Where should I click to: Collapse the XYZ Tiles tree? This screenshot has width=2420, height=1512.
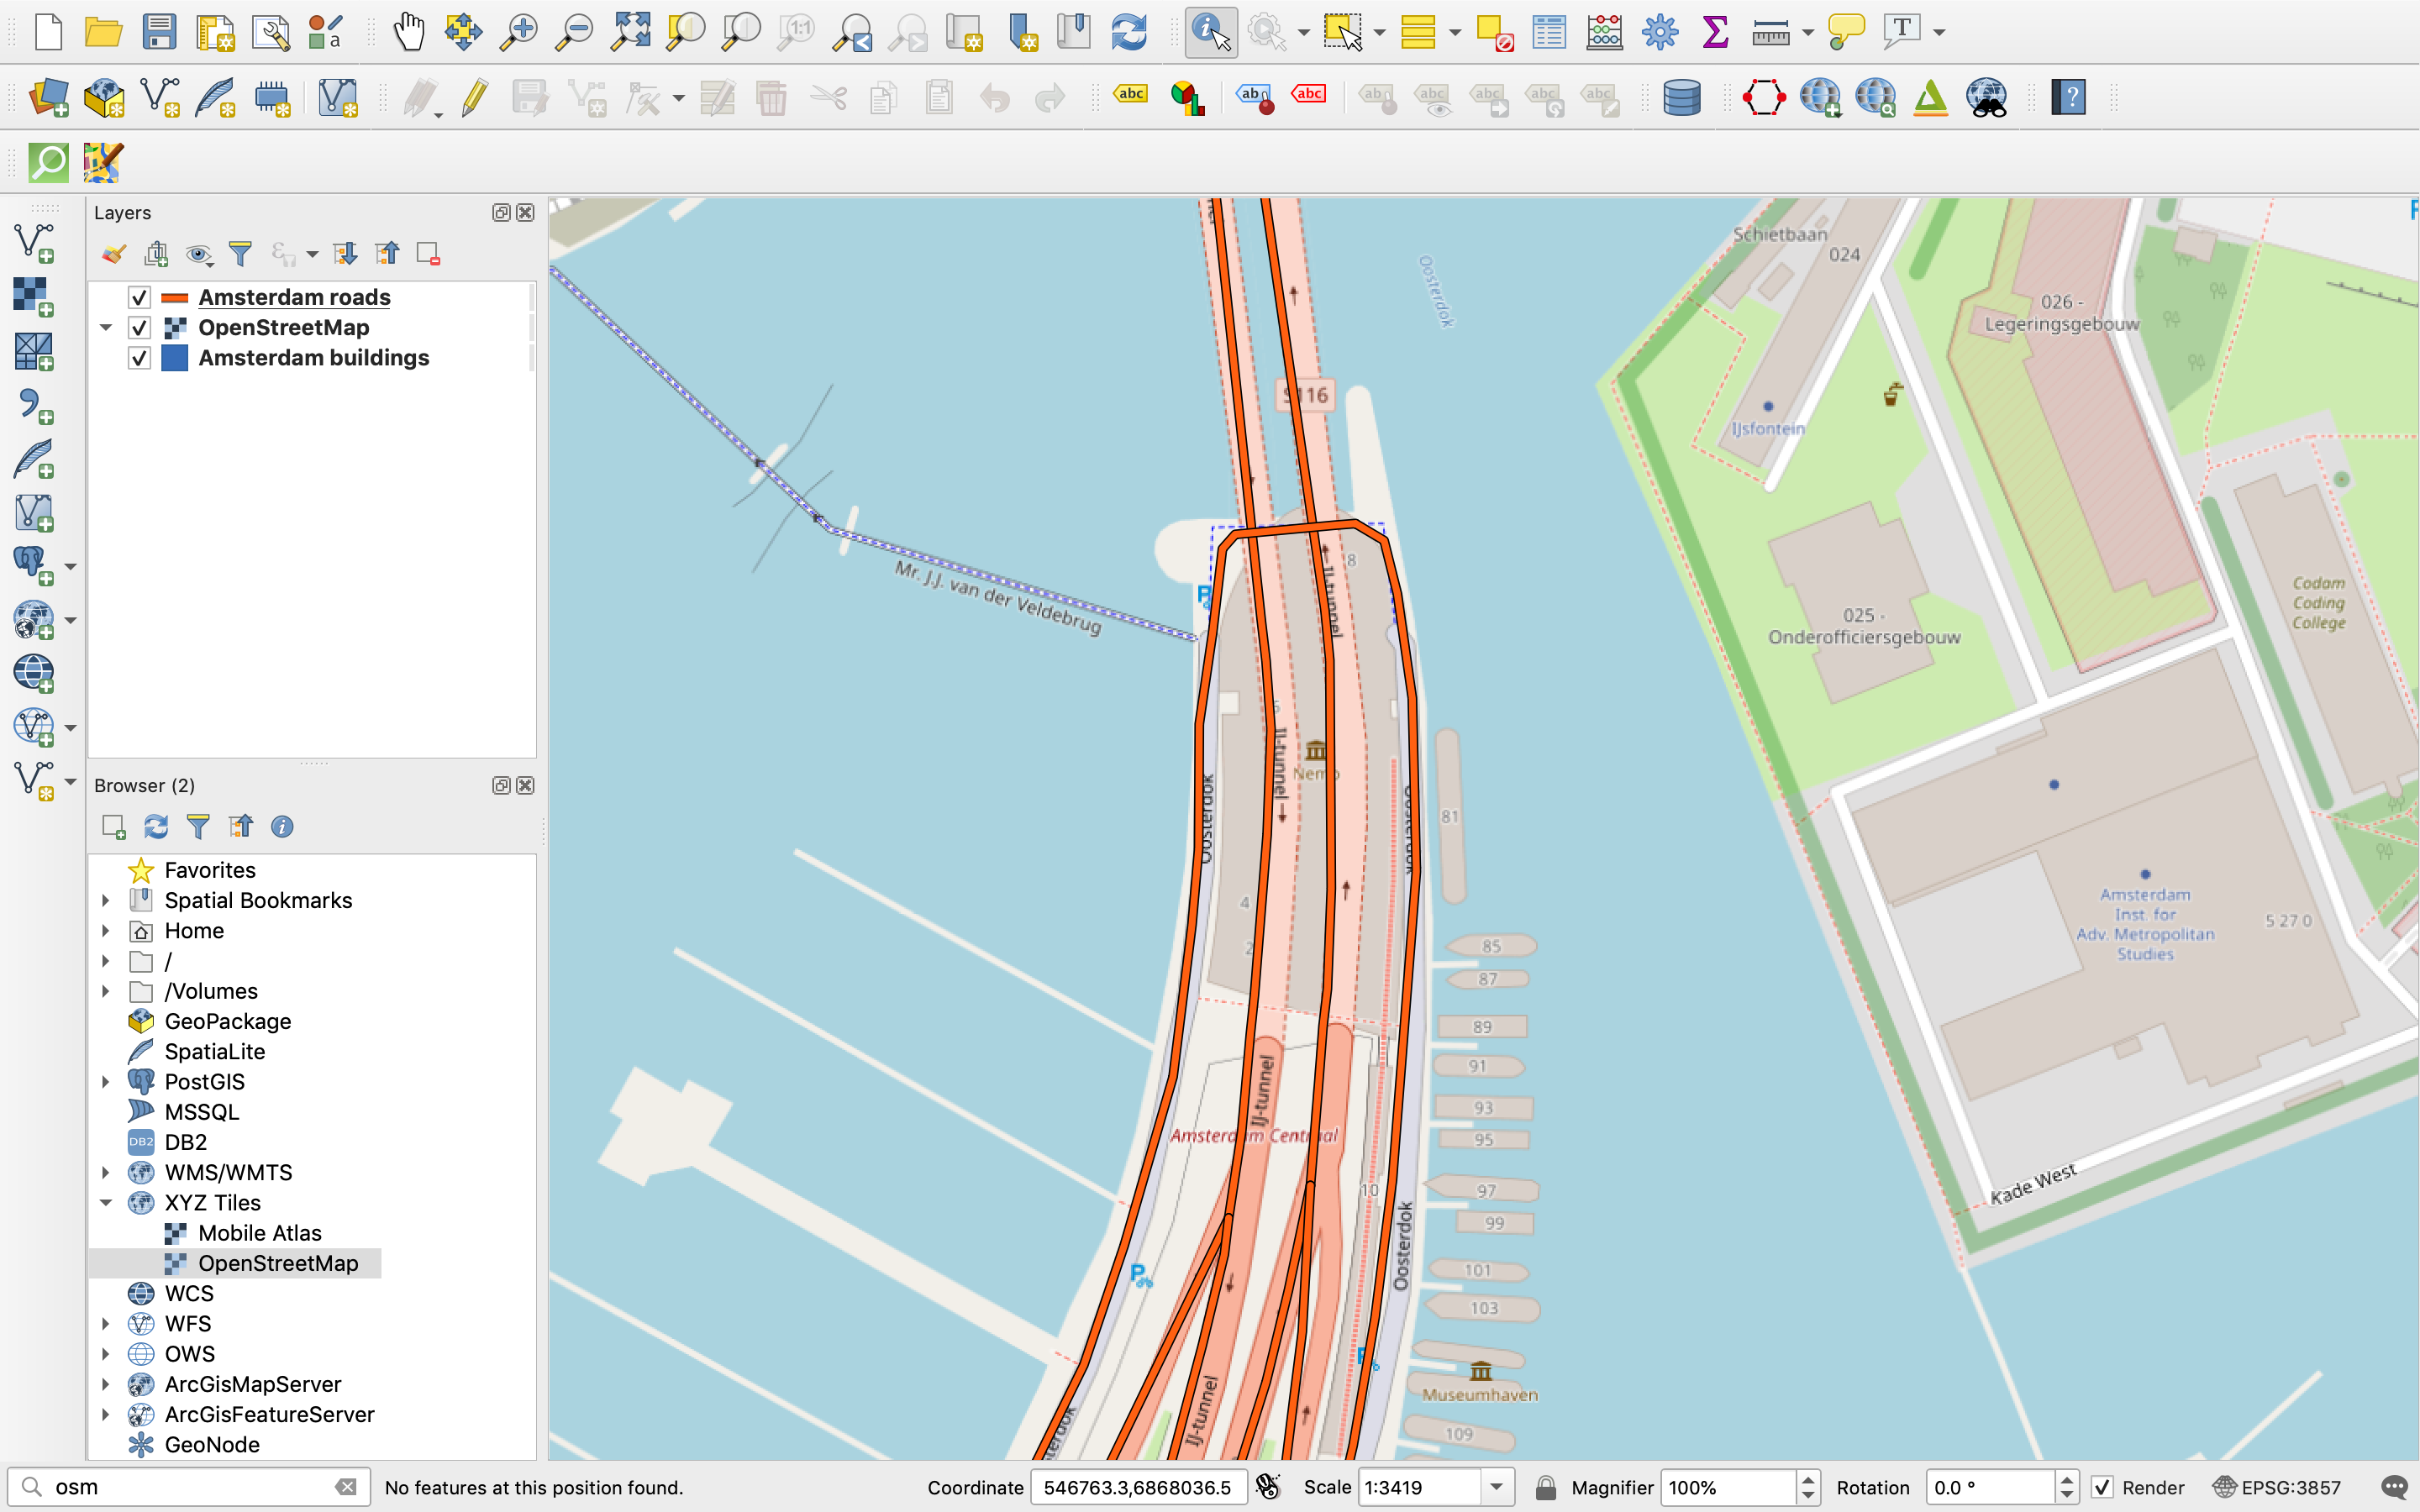click(x=106, y=1202)
